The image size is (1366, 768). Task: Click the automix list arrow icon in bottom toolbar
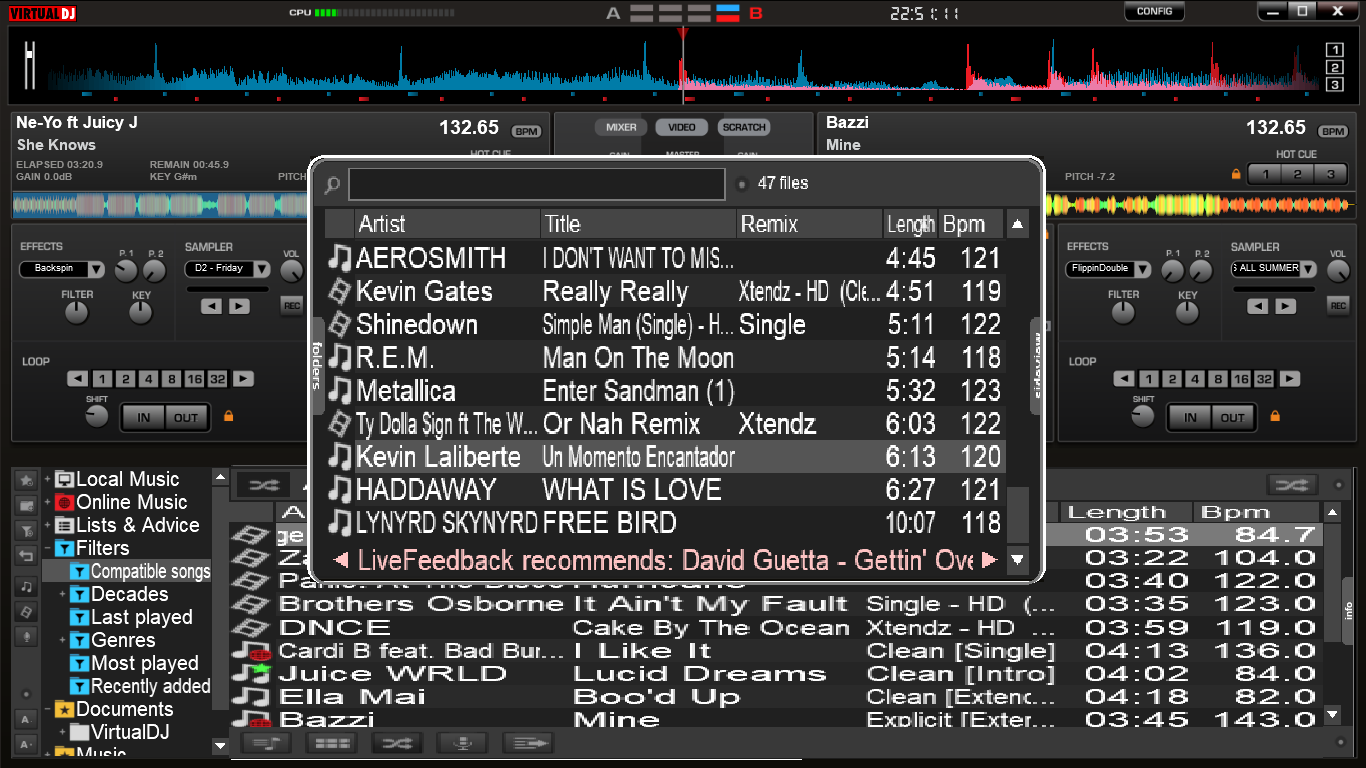[527, 743]
